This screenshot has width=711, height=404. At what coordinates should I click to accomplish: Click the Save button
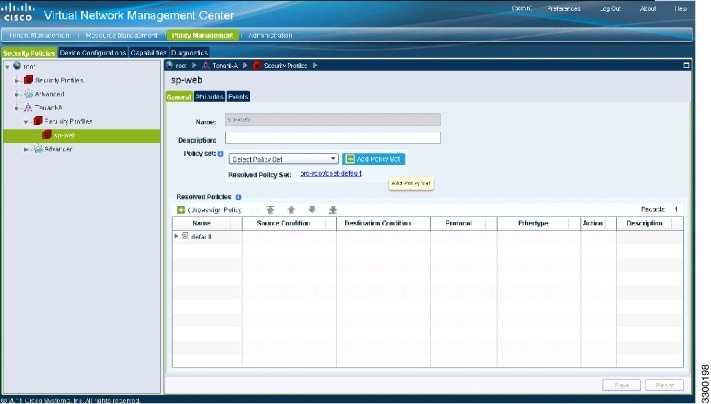click(x=621, y=385)
